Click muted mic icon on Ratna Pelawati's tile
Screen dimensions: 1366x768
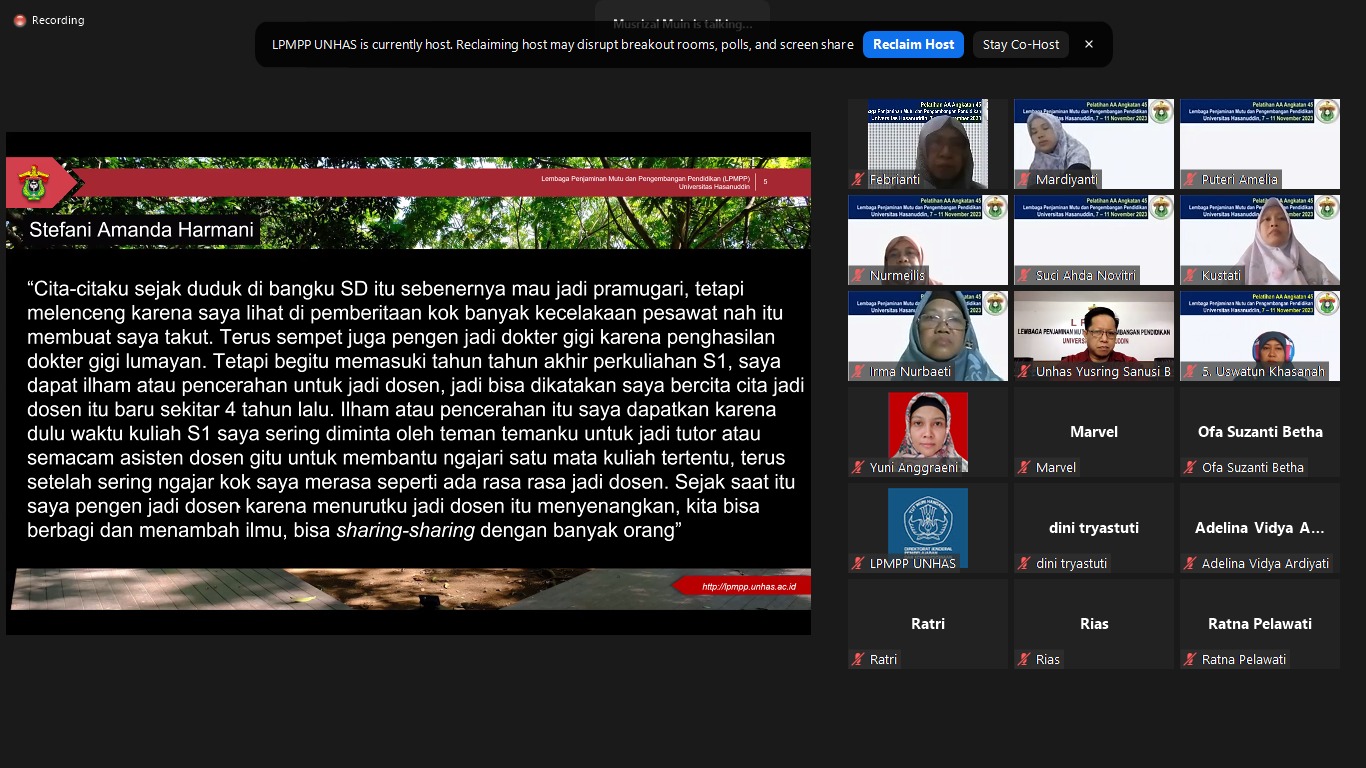click(1190, 660)
